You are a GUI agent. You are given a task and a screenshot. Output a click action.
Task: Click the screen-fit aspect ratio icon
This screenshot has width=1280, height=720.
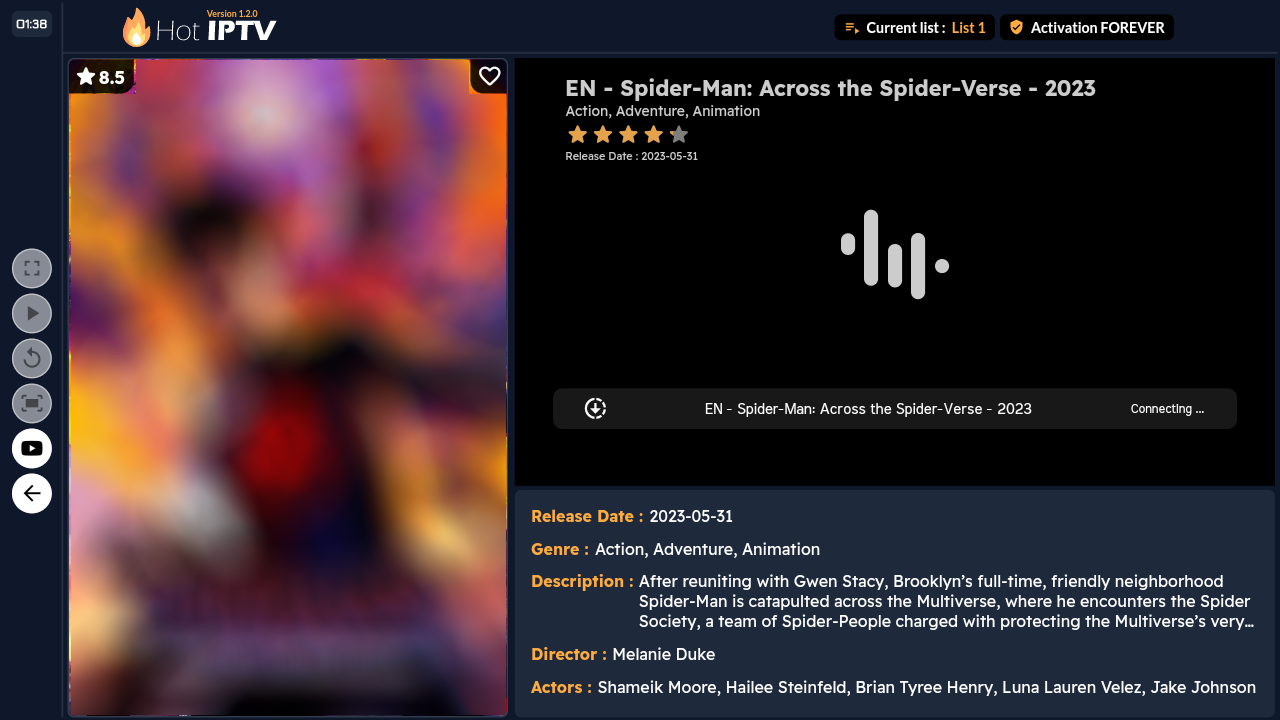point(32,403)
